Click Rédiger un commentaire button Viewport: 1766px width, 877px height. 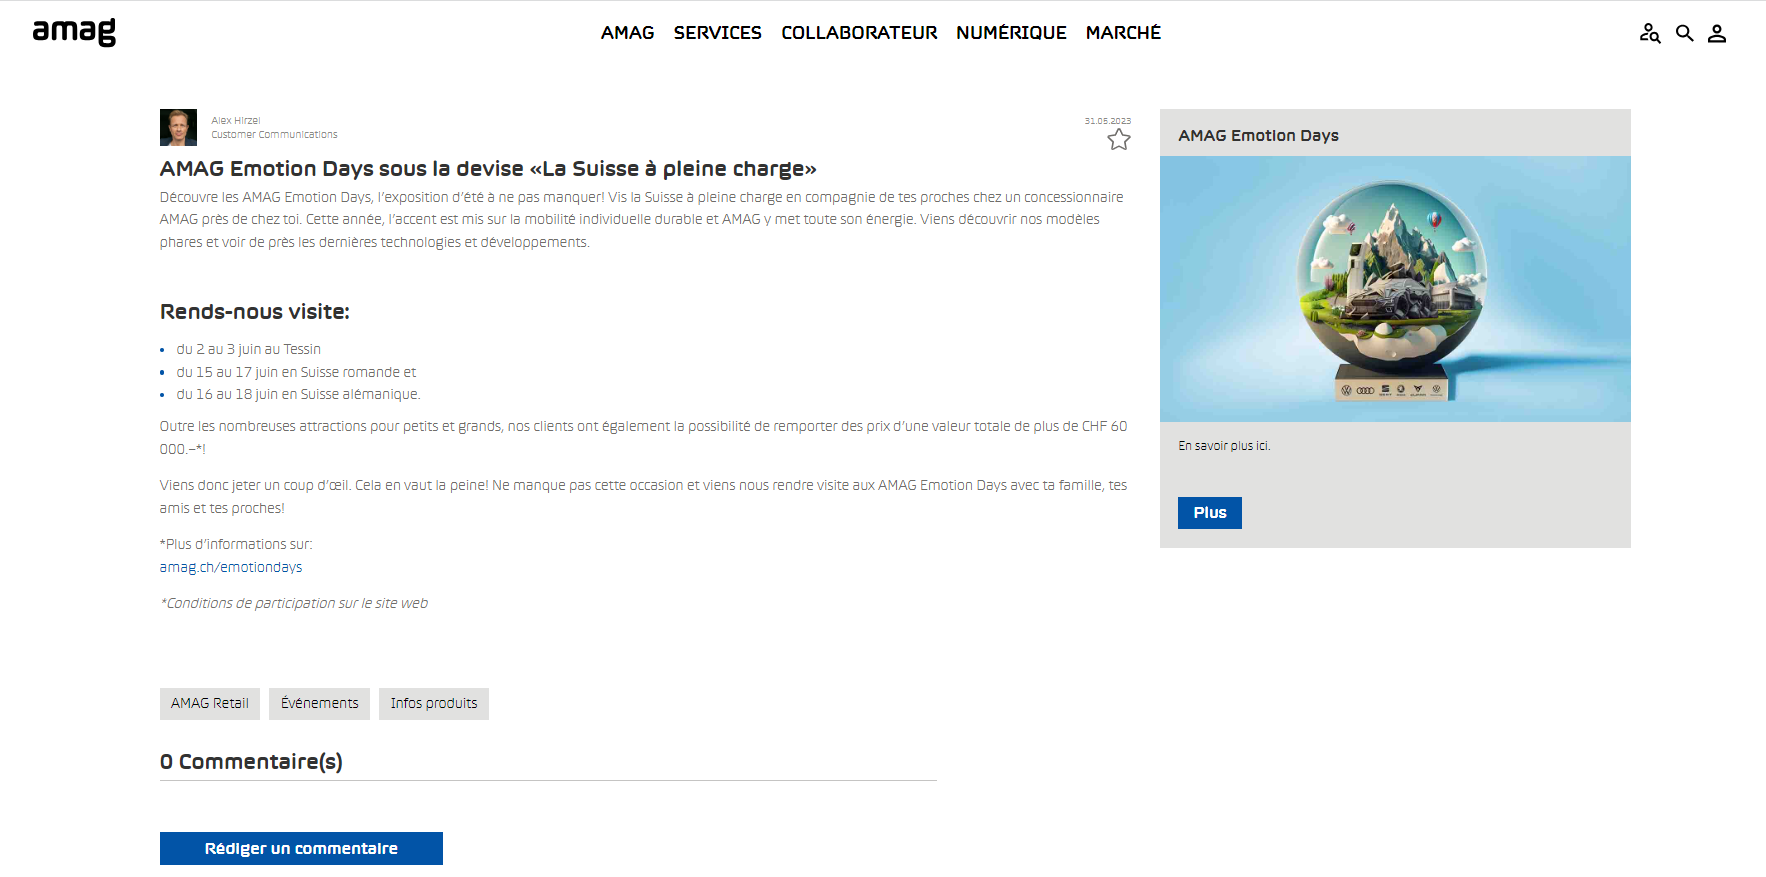(x=301, y=849)
